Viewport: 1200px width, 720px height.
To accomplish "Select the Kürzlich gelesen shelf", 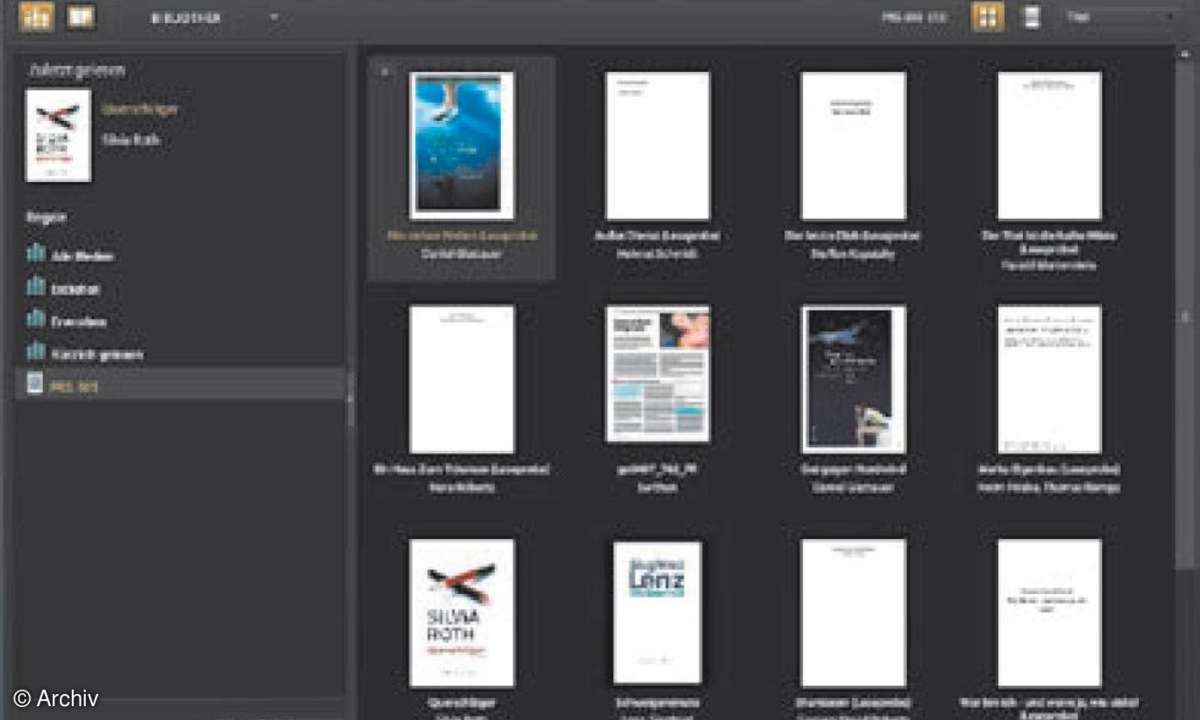I will (x=180, y=354).
